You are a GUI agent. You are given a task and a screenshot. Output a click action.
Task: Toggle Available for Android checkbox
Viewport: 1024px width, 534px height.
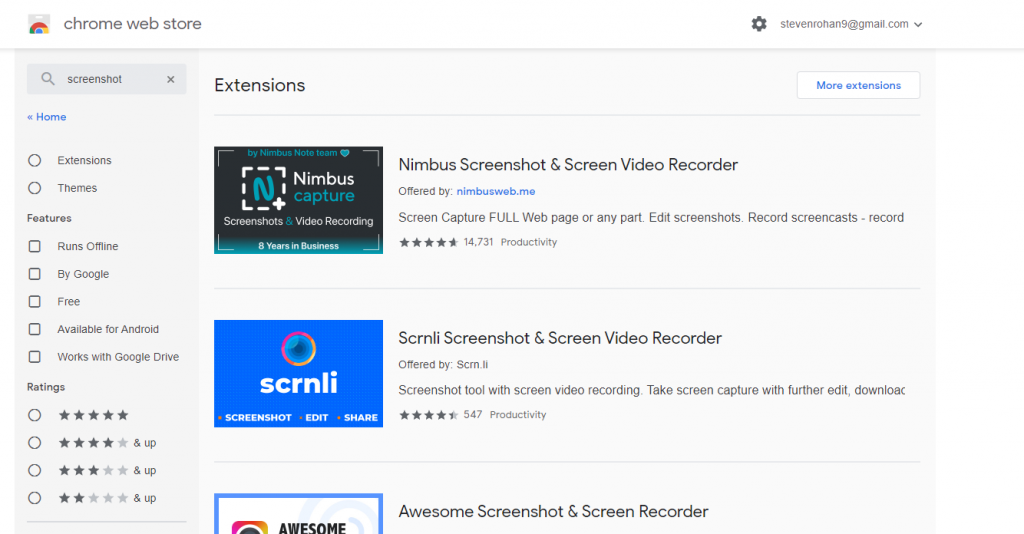[35, 329]
